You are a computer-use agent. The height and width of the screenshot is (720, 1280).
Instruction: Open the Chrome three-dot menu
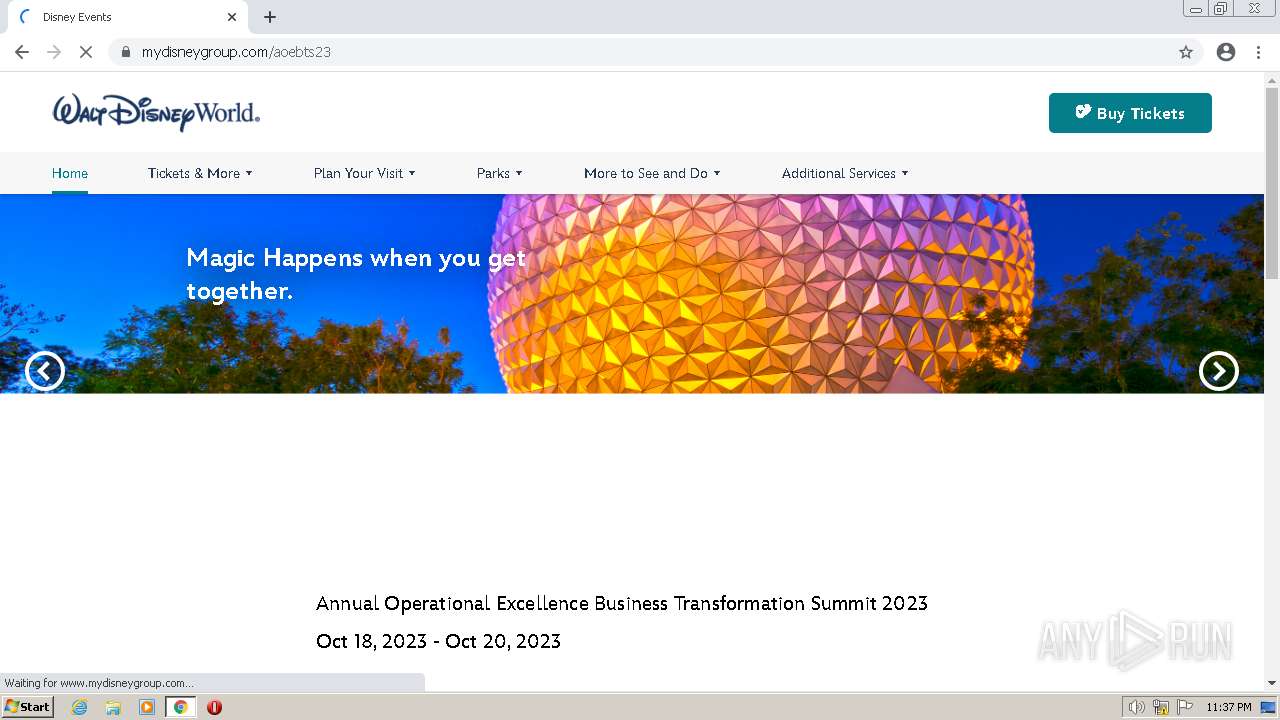(1258, 52)
